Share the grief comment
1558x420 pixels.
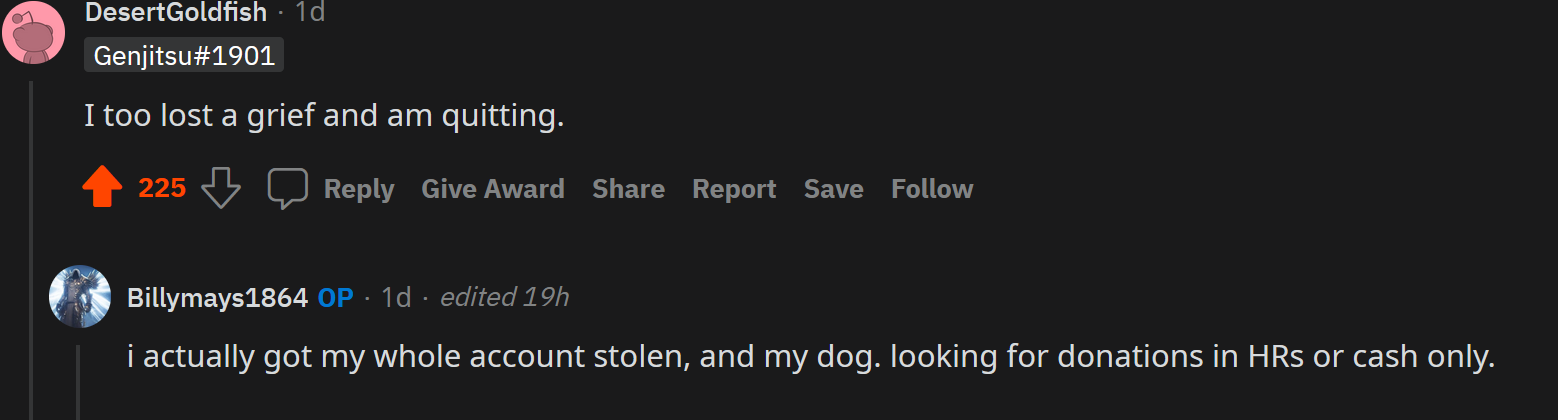[628, 189]
